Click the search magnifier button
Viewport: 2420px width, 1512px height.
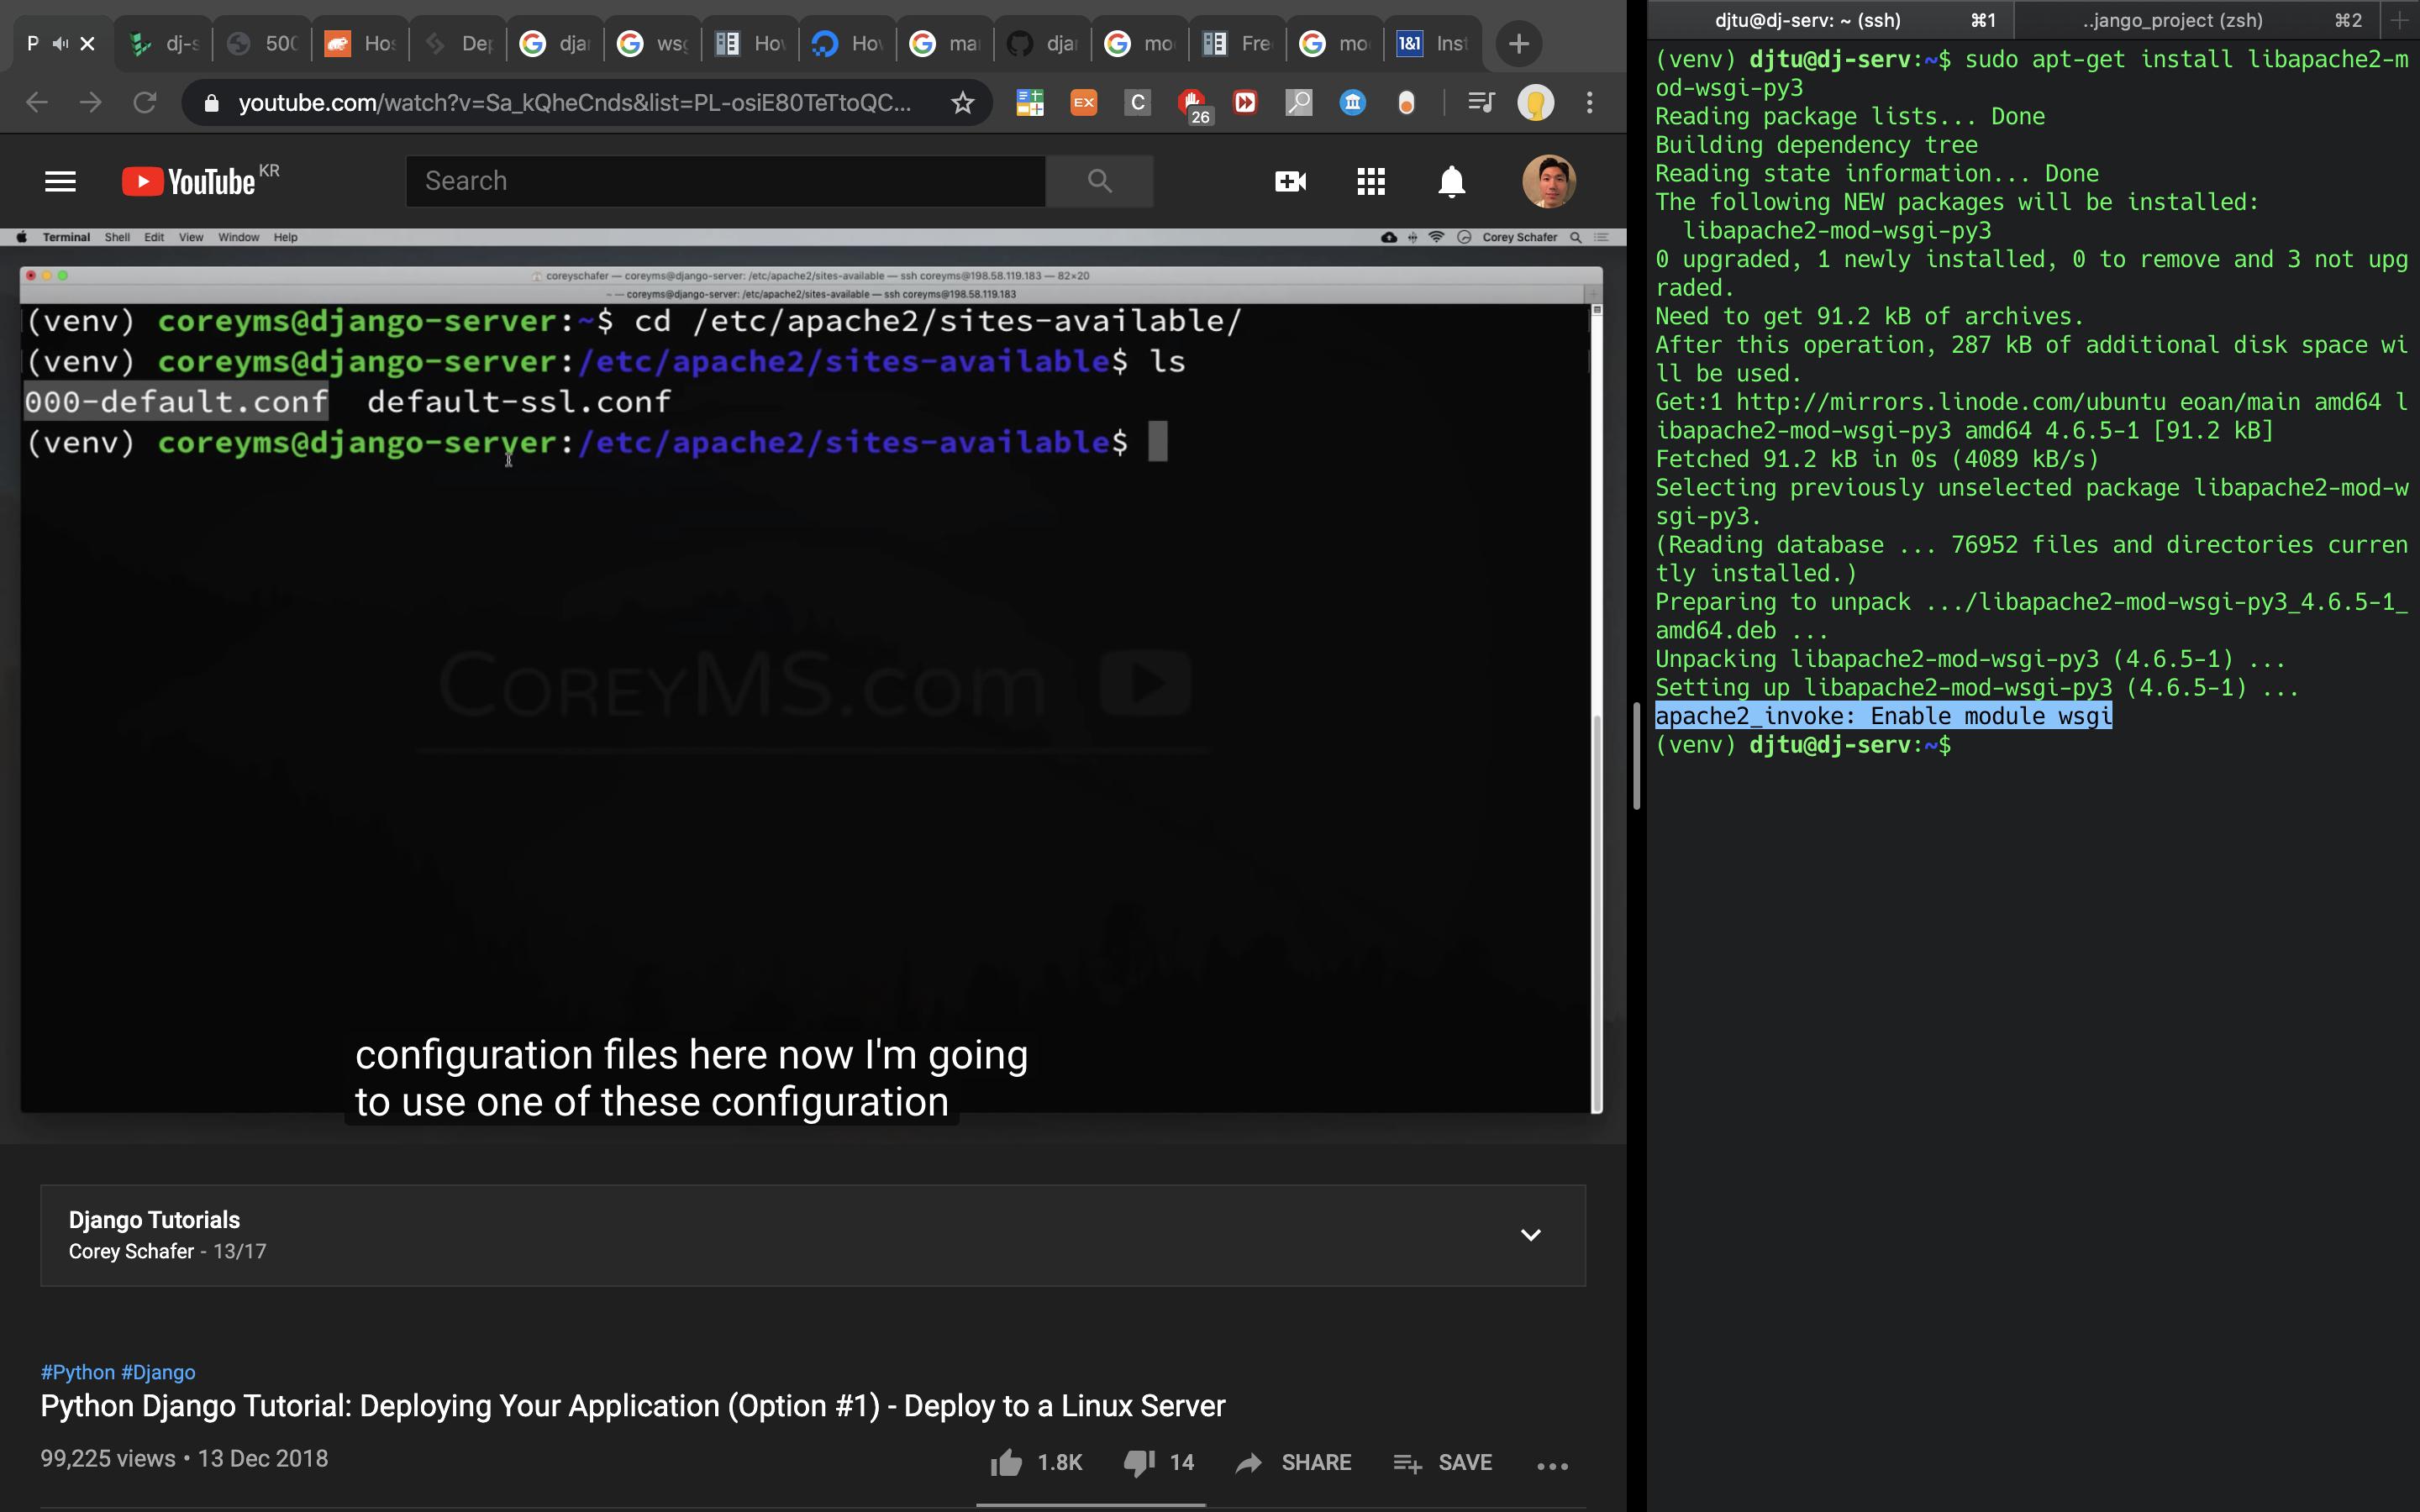[1099, 181]
